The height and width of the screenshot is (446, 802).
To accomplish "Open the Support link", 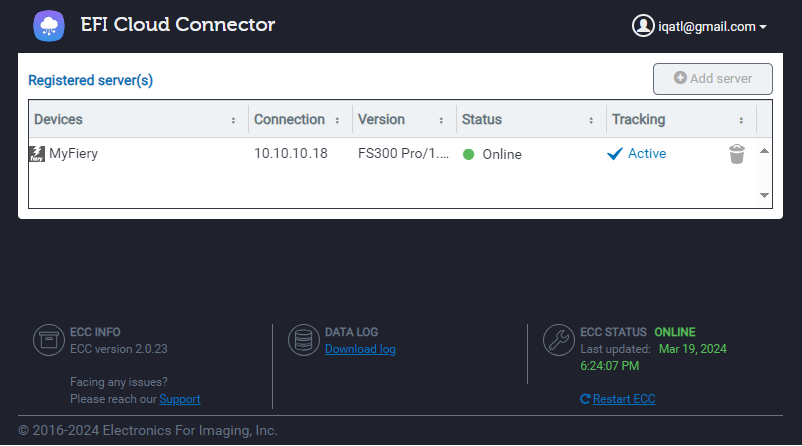I will pos(180,399).
